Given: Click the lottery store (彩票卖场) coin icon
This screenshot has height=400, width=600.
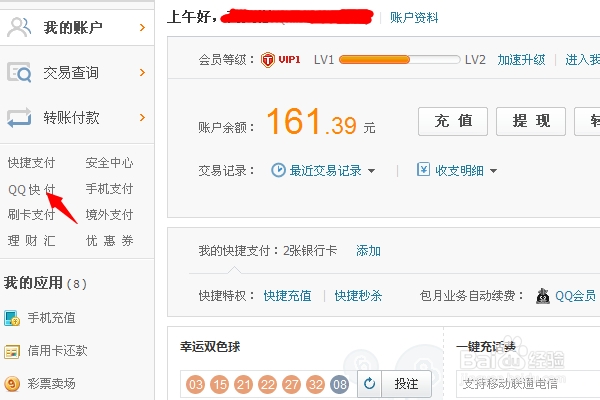Looking at the screenshot, I should [12, 384].
